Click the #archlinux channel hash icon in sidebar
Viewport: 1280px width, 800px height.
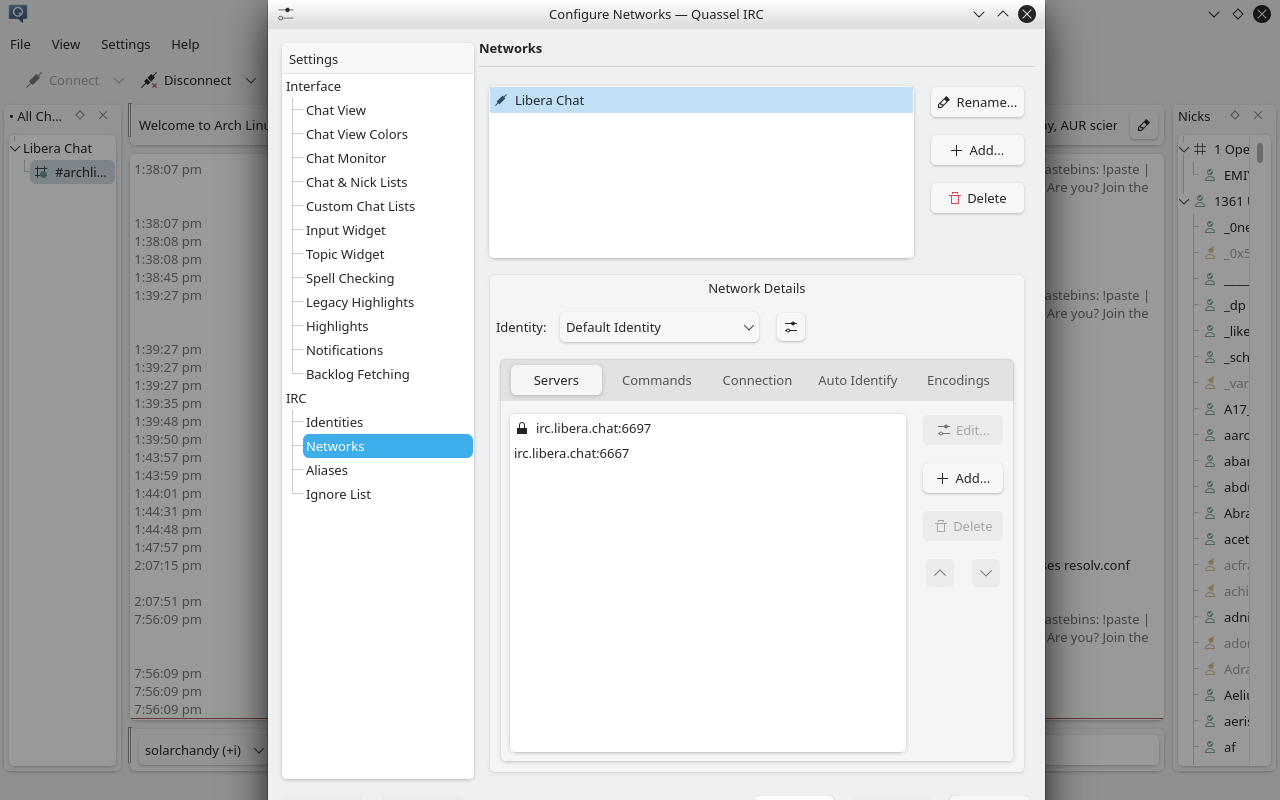coord(41,172)
